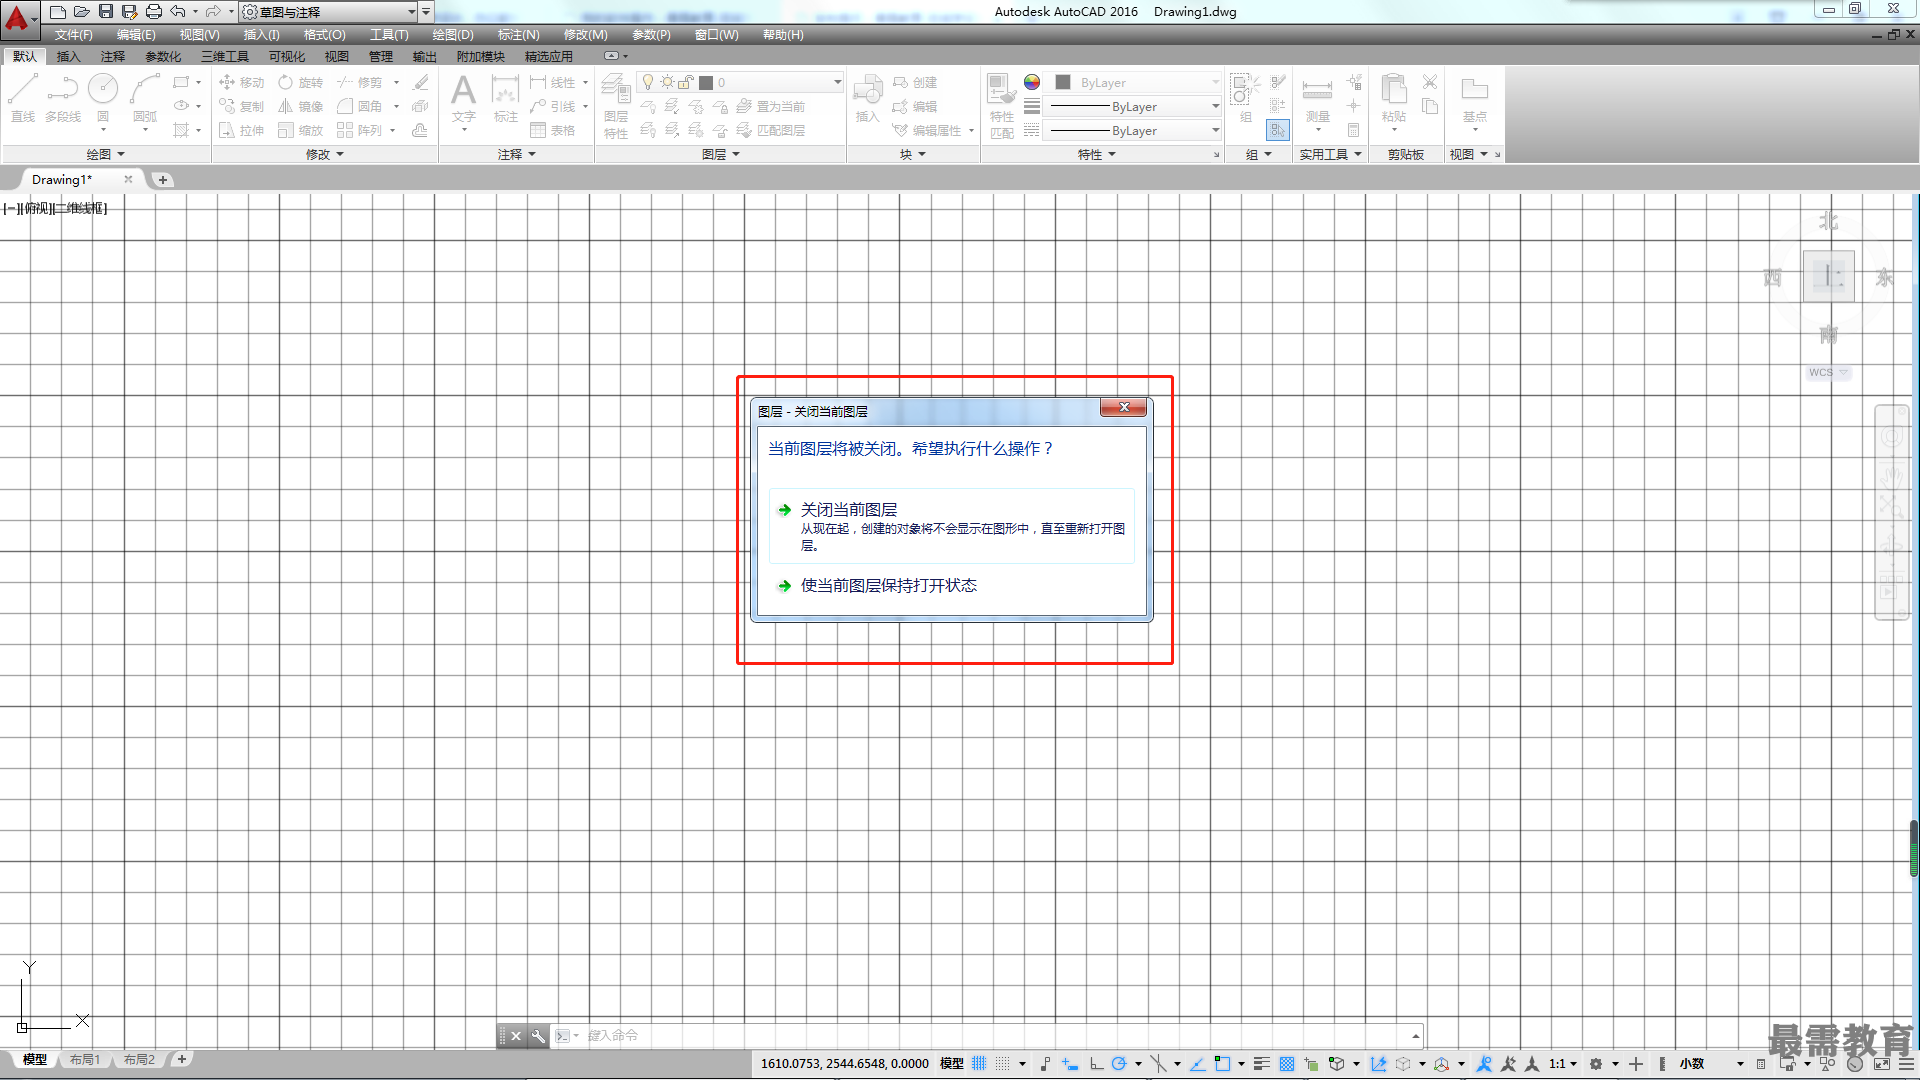1920x1080 pixels.
Task: Toggle snap mode in status bar
Action: pos(1003,1063)
